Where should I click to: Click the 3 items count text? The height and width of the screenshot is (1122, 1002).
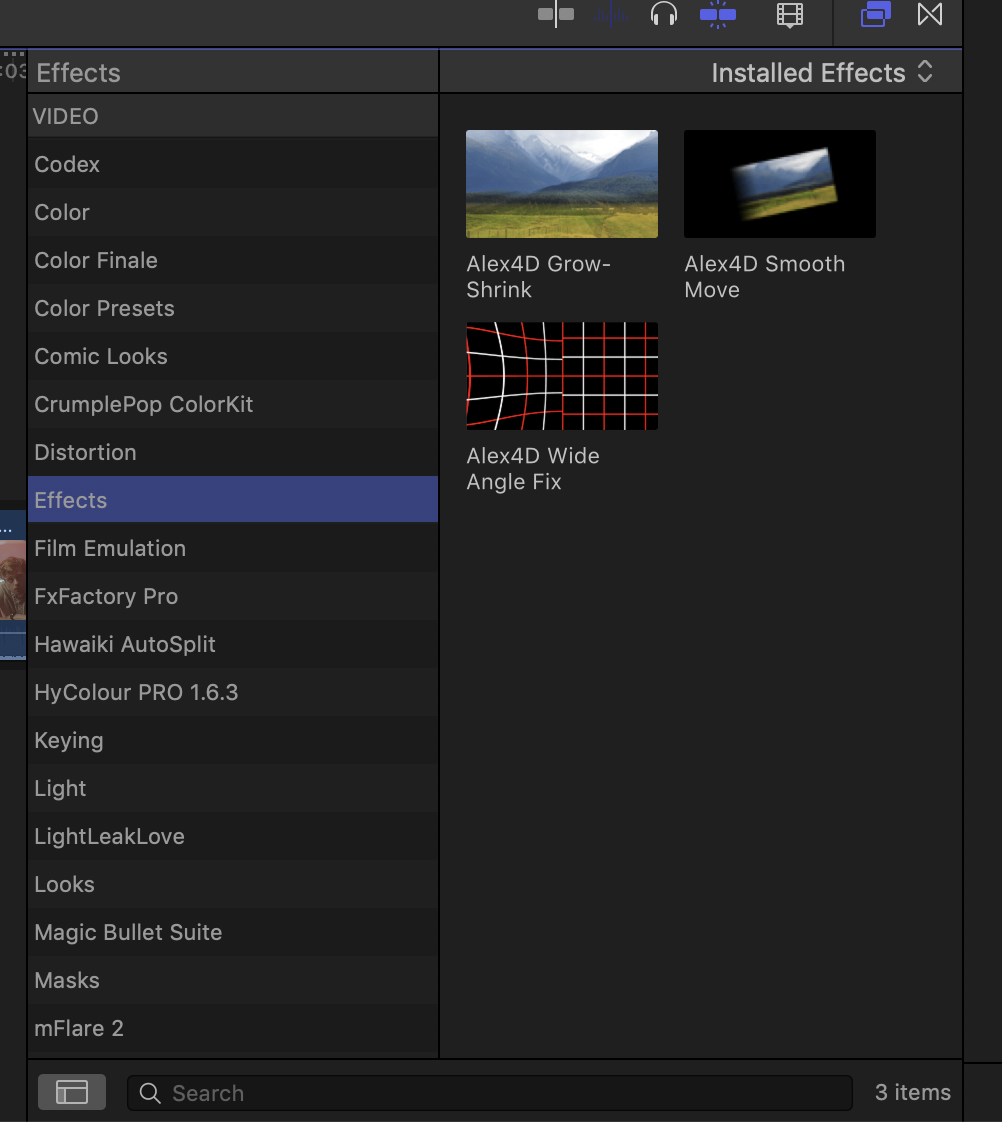pos(913,1092)
